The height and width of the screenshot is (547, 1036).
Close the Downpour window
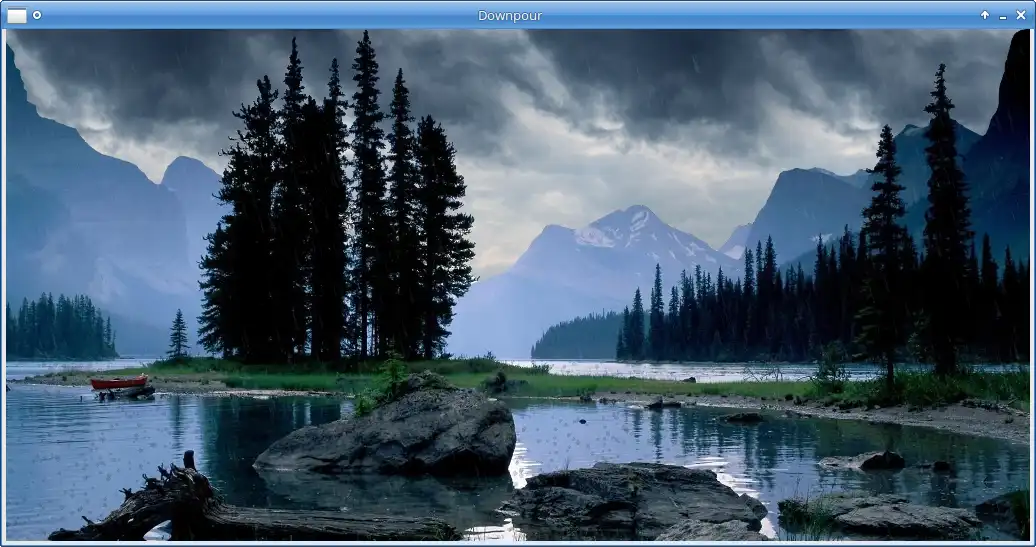click(x=1021, y=15)
